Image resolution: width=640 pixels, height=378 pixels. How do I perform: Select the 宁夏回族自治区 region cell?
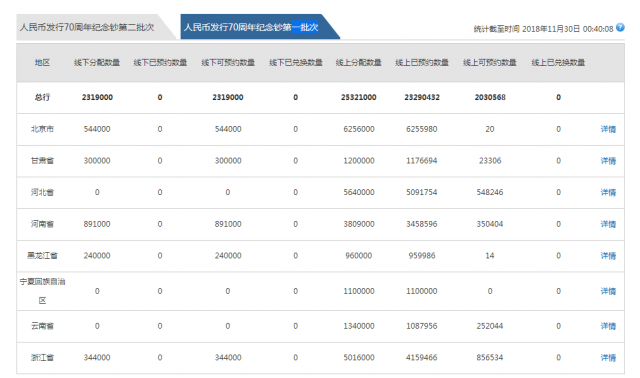coord(42,291)
